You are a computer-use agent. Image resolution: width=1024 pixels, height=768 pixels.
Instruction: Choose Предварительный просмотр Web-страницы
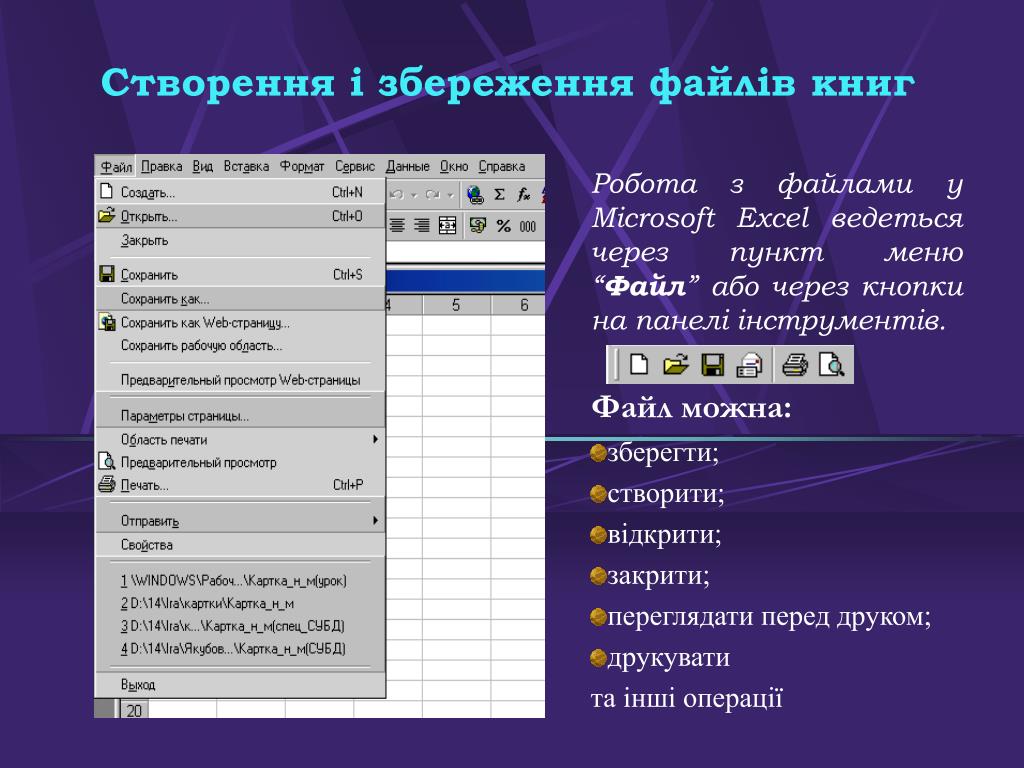click(240, 380)
